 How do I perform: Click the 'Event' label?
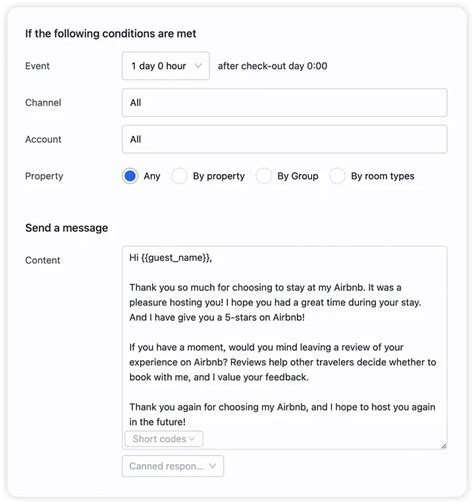37,66
